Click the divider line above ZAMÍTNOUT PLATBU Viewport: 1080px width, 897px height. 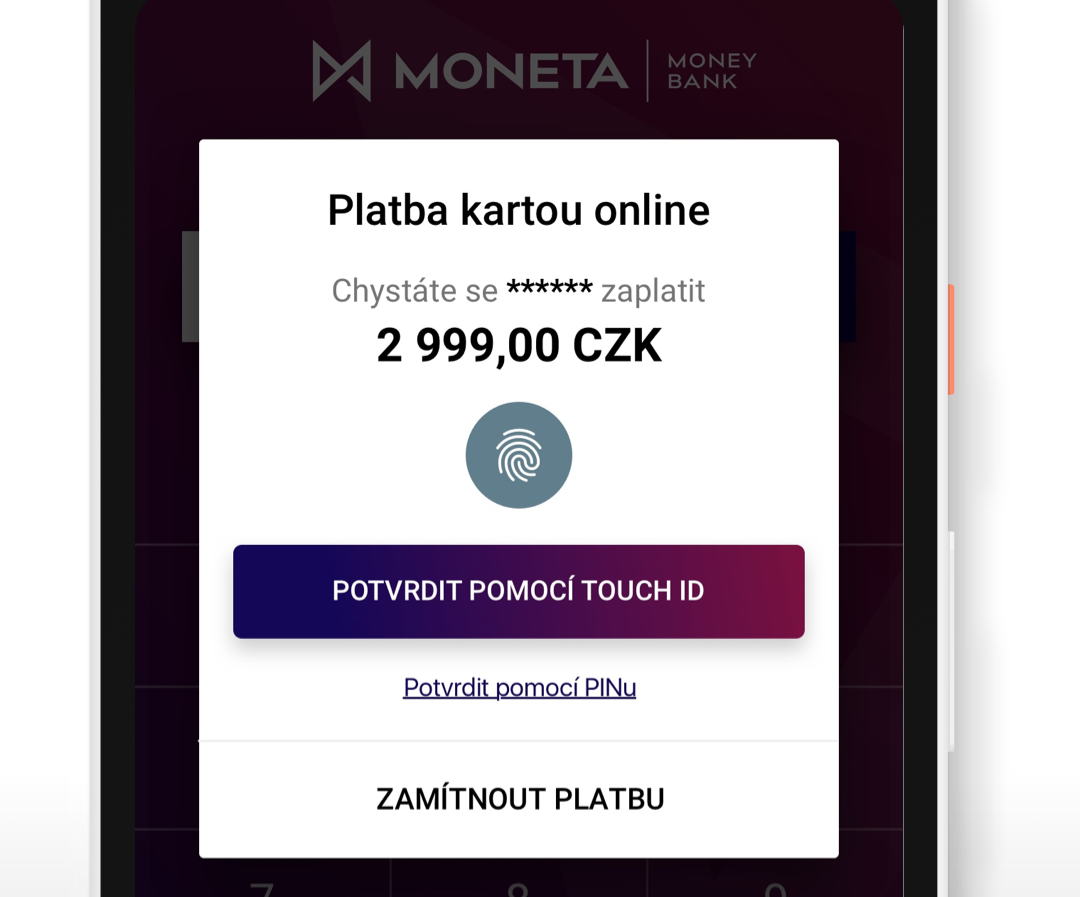519,741
